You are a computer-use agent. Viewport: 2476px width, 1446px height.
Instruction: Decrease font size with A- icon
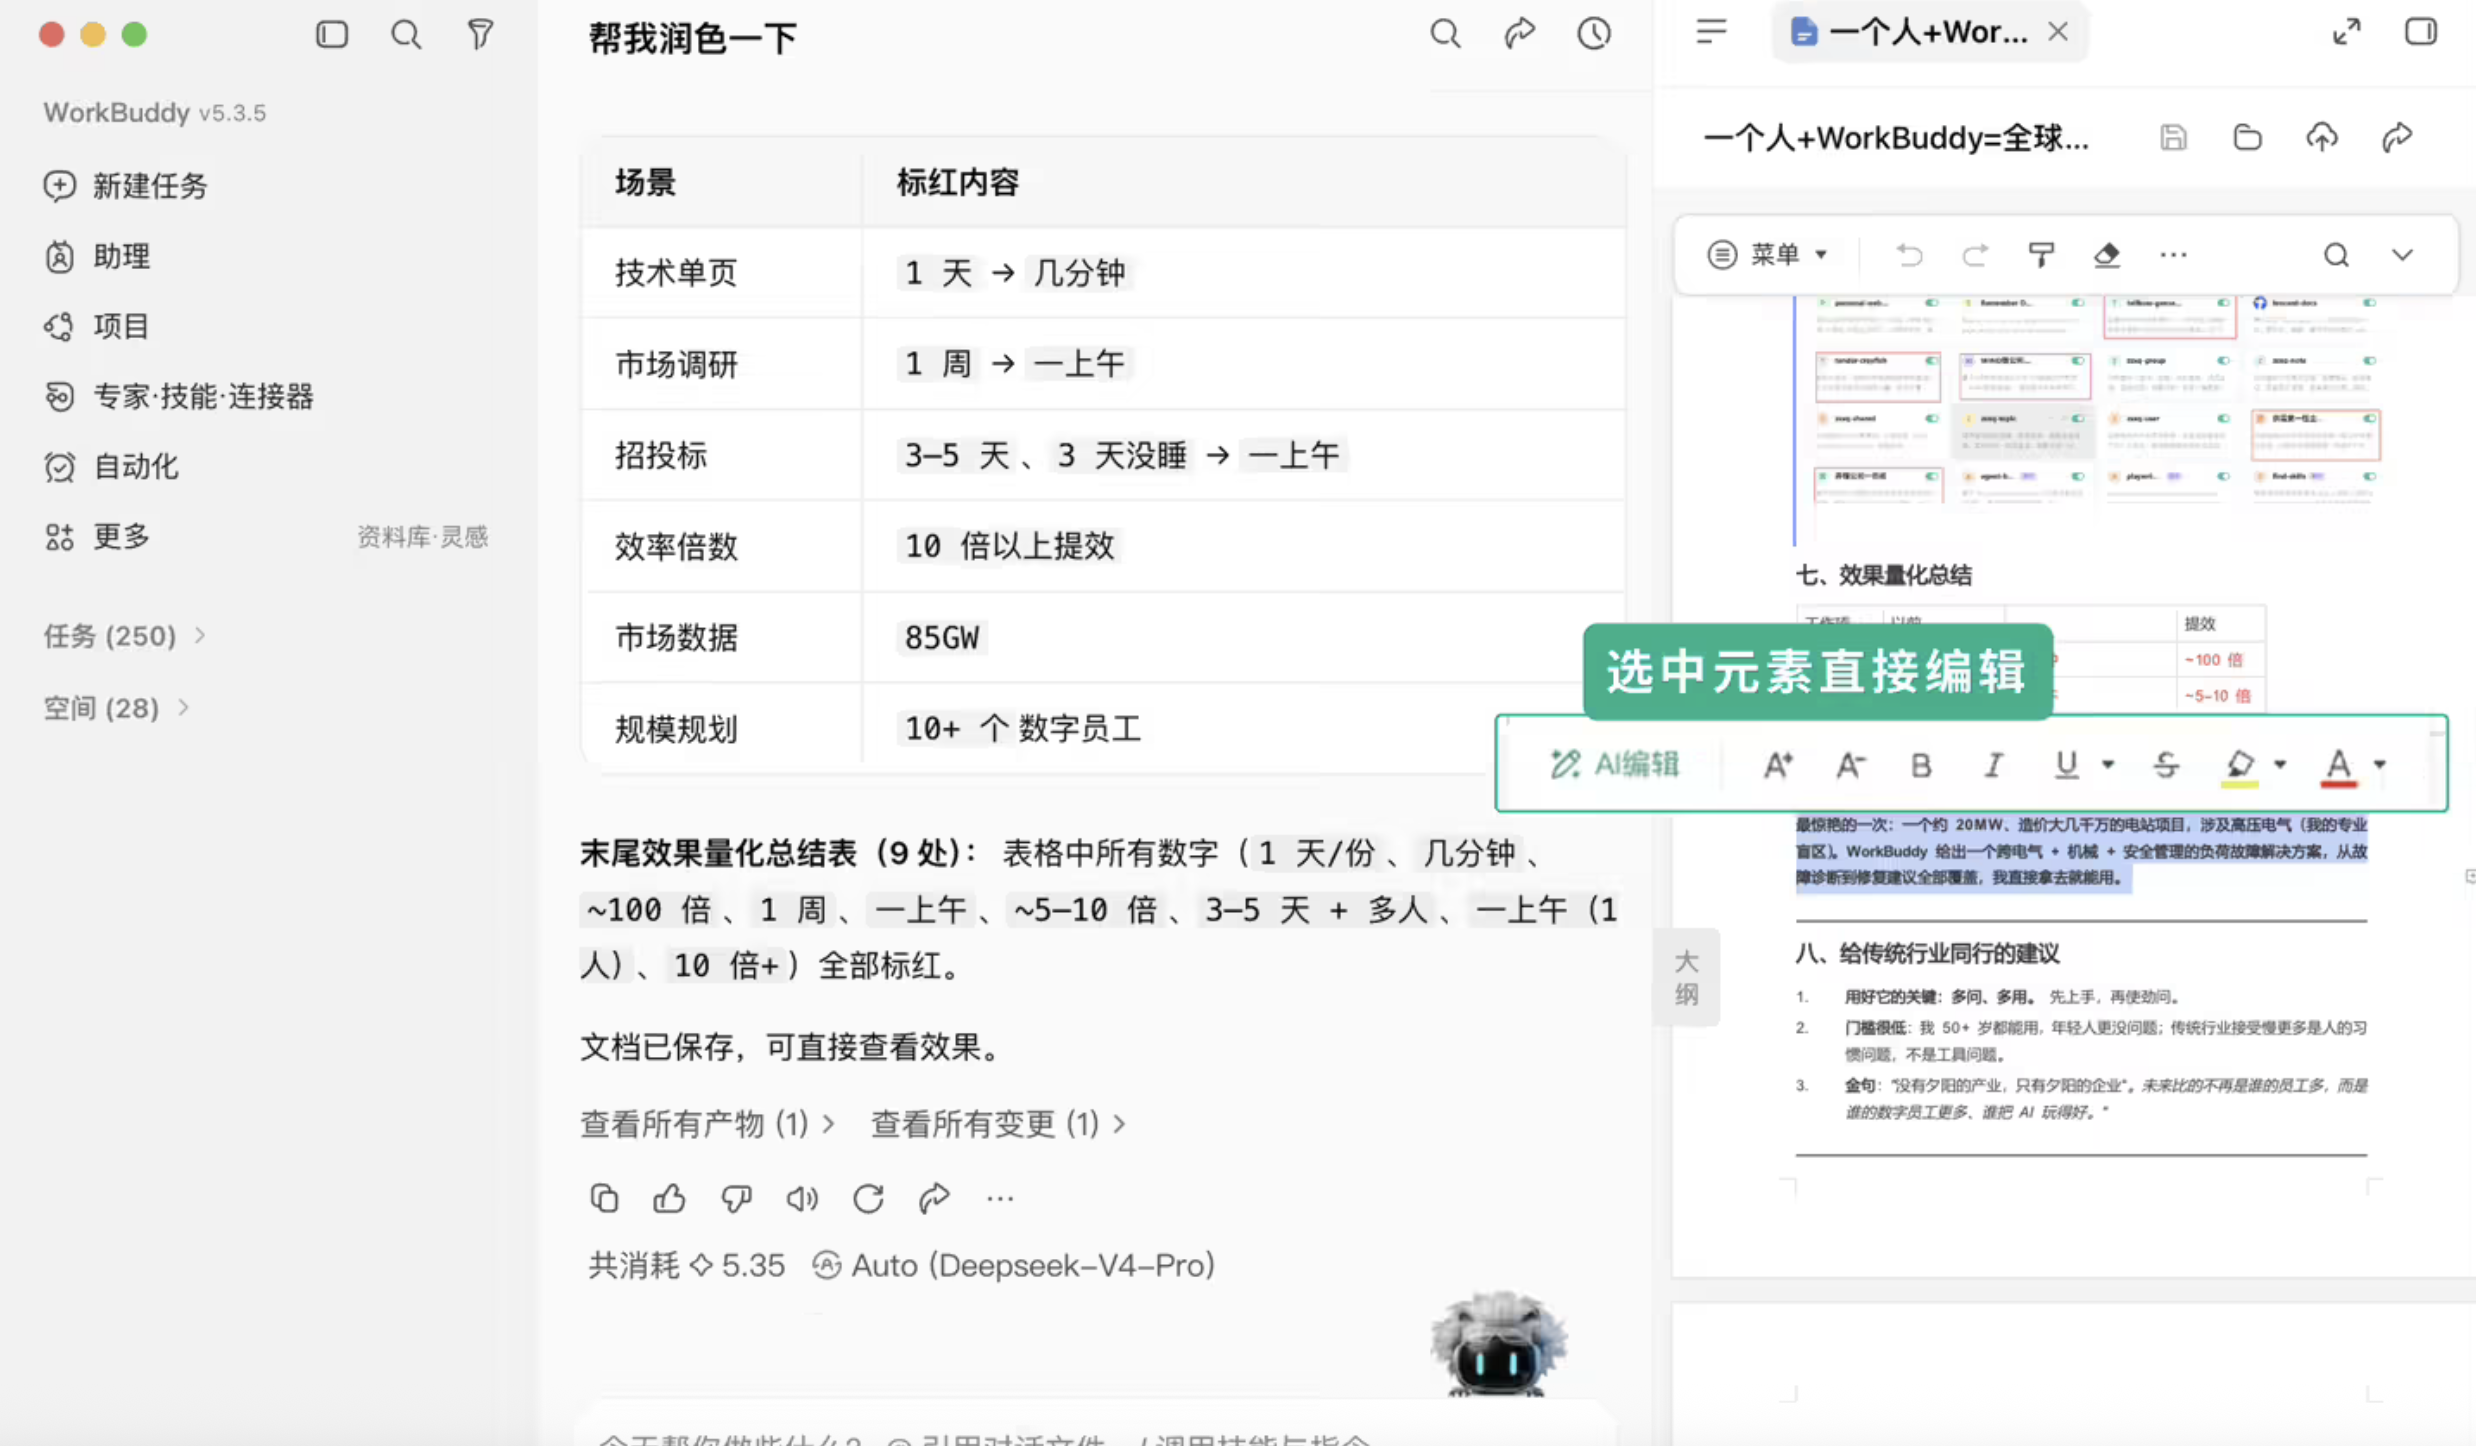coord(1850,765)
